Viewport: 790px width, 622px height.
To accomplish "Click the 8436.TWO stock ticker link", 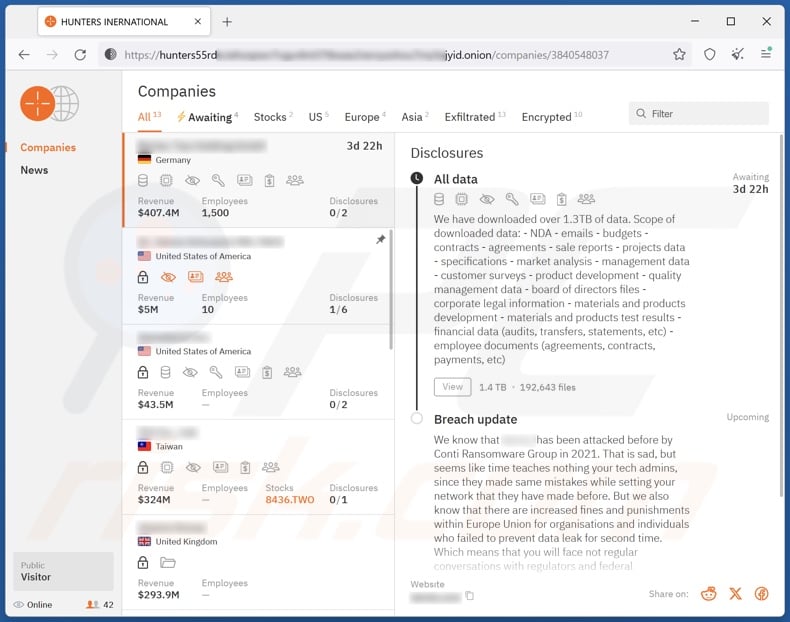I will [x=290, y=500].
